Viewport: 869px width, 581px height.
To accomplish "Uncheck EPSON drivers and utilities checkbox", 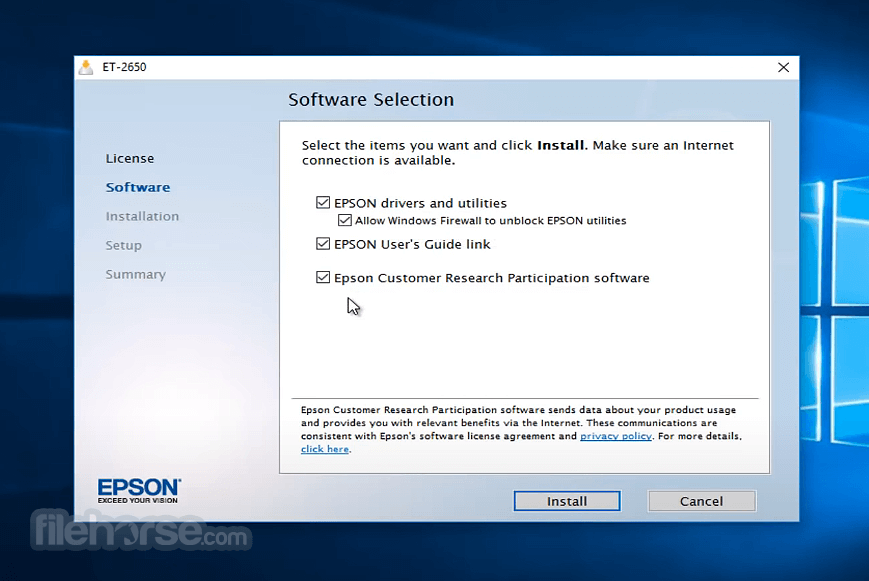I will click(x=323, y=202).
